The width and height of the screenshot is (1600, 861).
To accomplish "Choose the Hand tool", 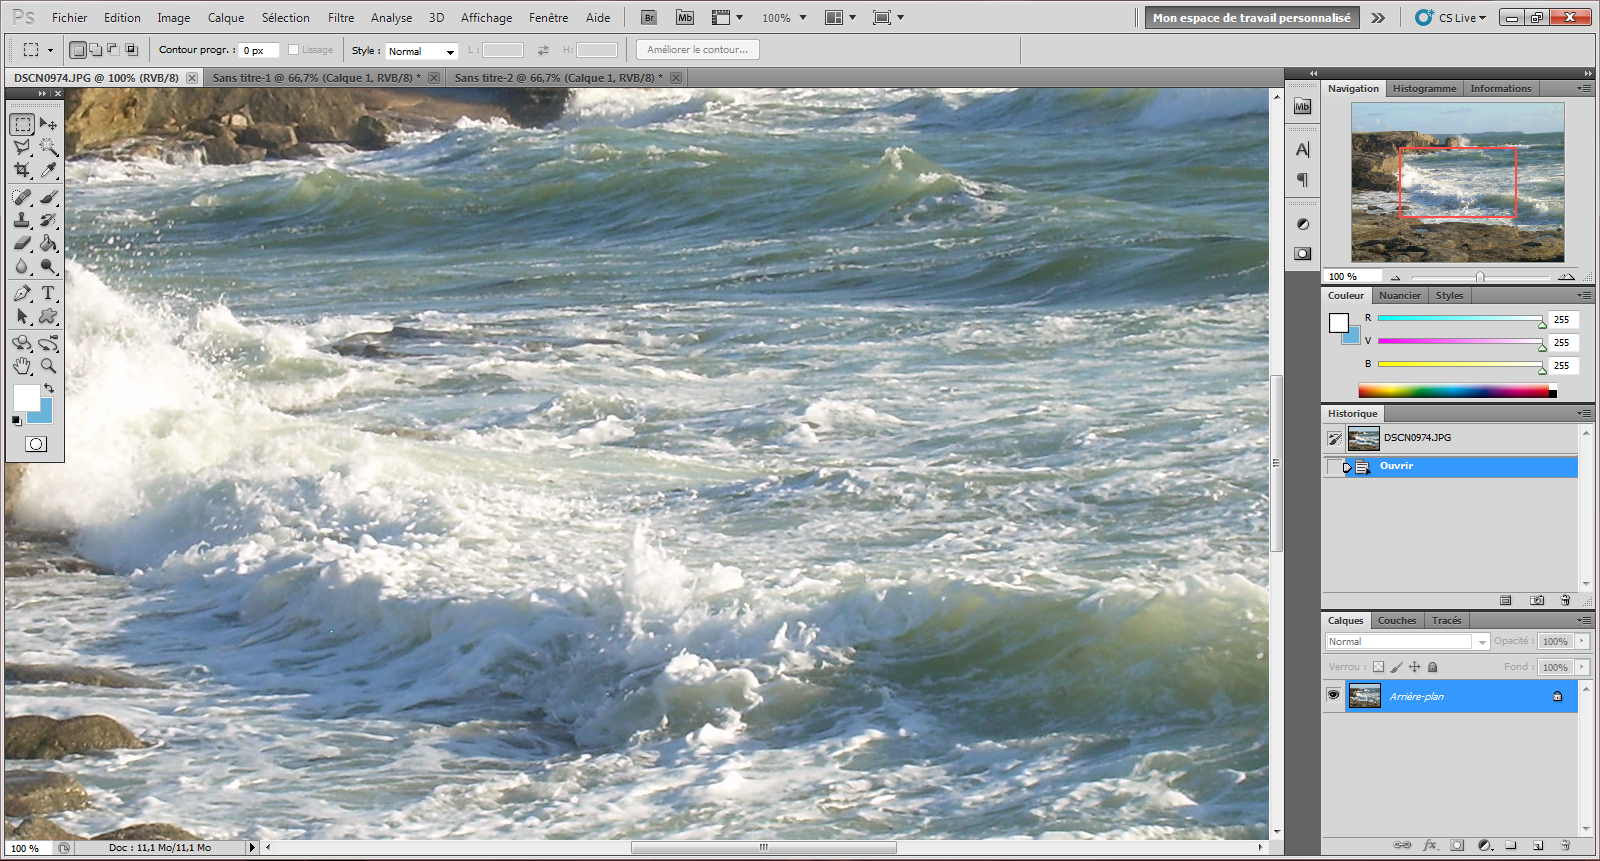I will click(22, 366).
